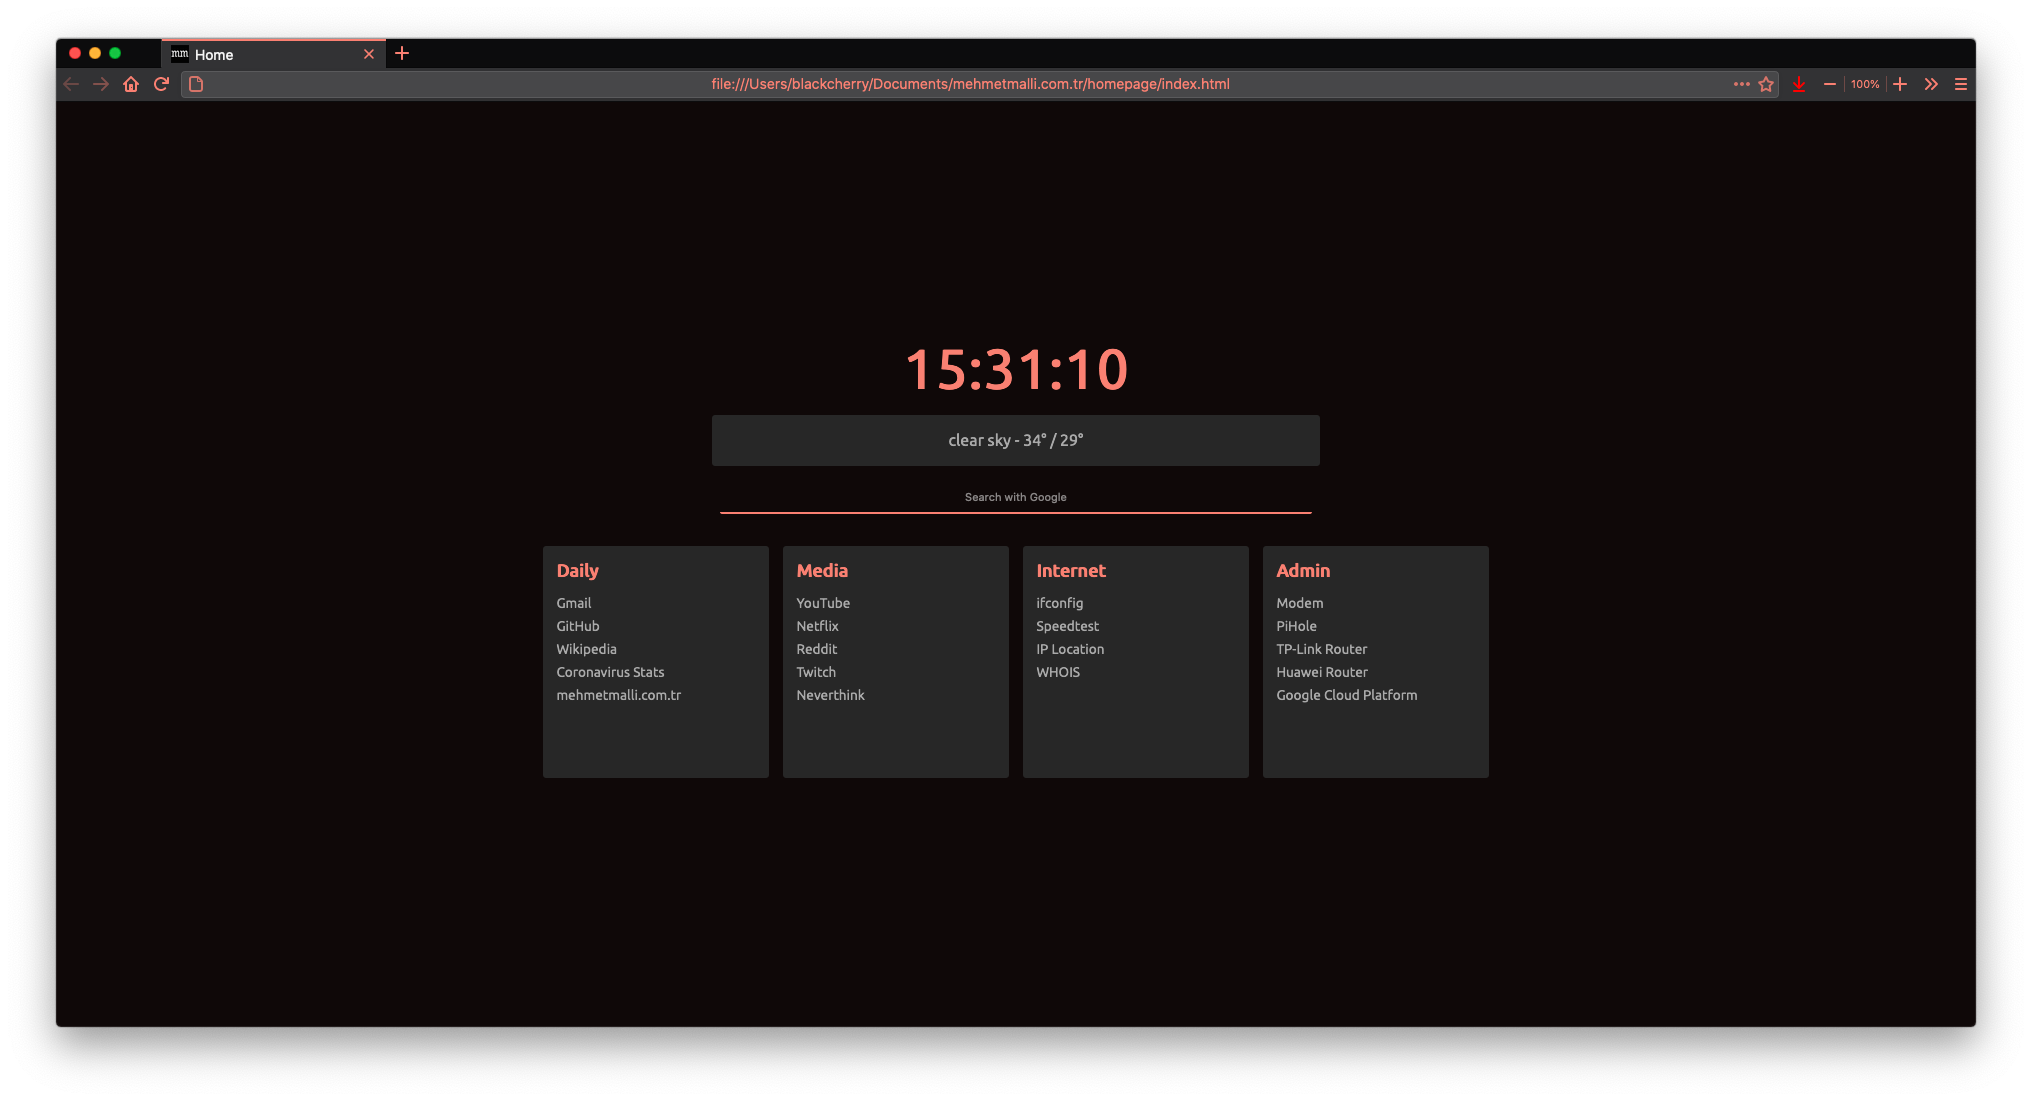Viewport: 2032px width, 1101px height.
Task: Bookmark the page via the star icon
Action: coord(1766,84)
